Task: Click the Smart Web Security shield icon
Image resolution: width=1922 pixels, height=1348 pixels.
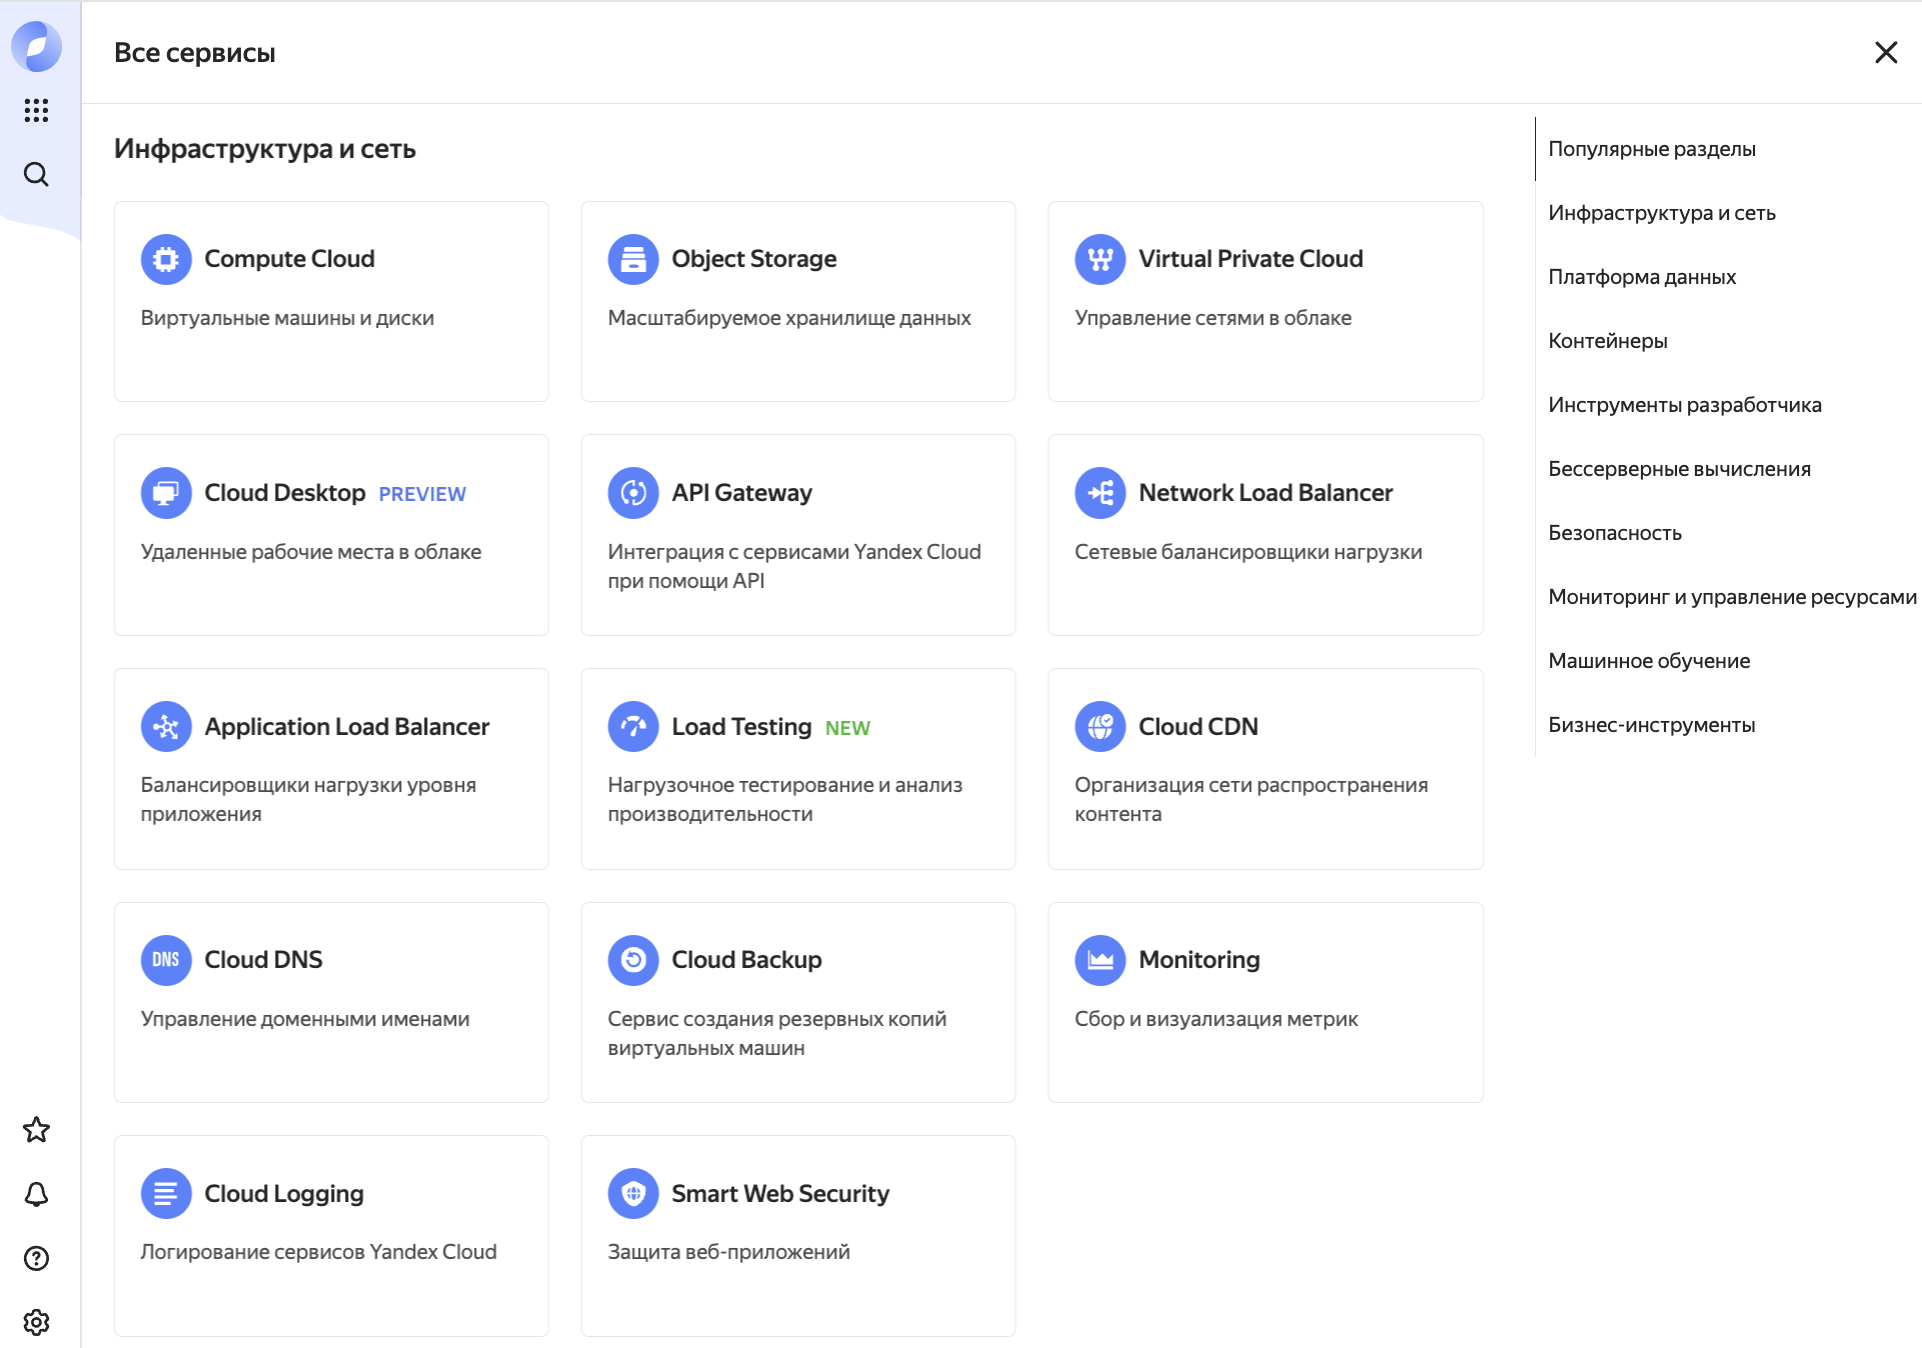Action: pyautogui.click(x=633, y=1194)
